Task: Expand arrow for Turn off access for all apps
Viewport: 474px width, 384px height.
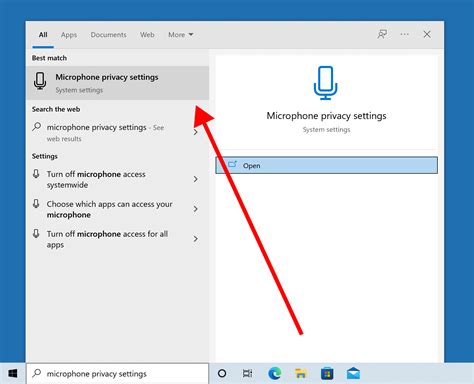Action: click(x=196, y=239)
